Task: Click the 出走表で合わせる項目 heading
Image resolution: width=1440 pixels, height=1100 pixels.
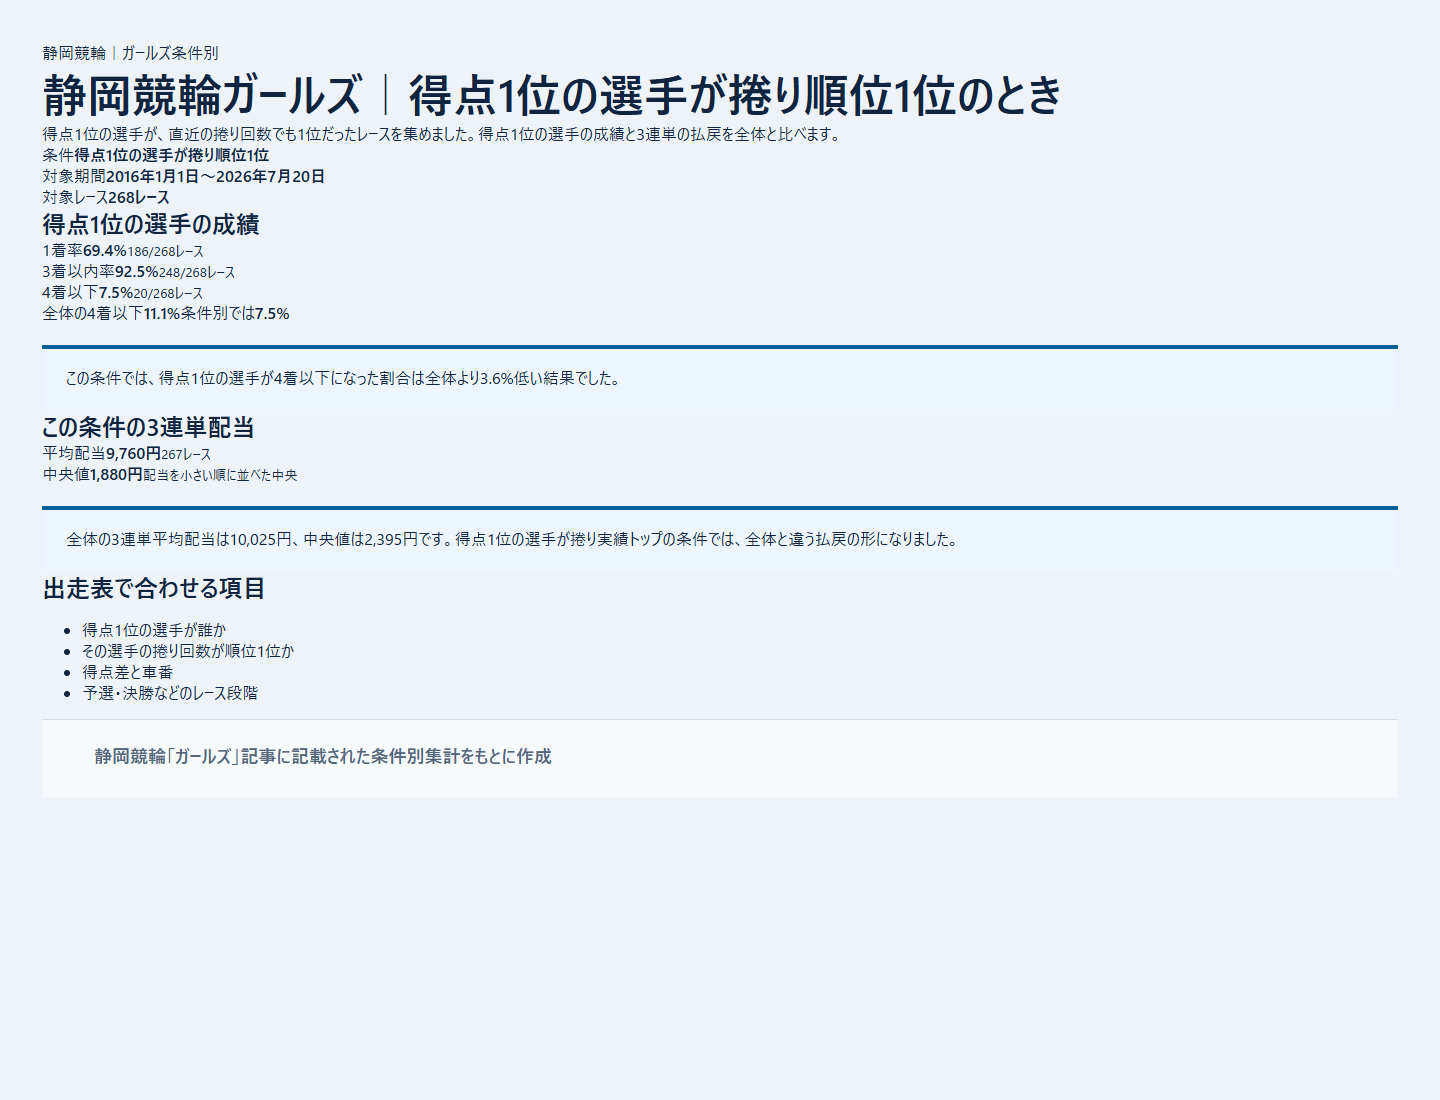Action: (154, 588)
